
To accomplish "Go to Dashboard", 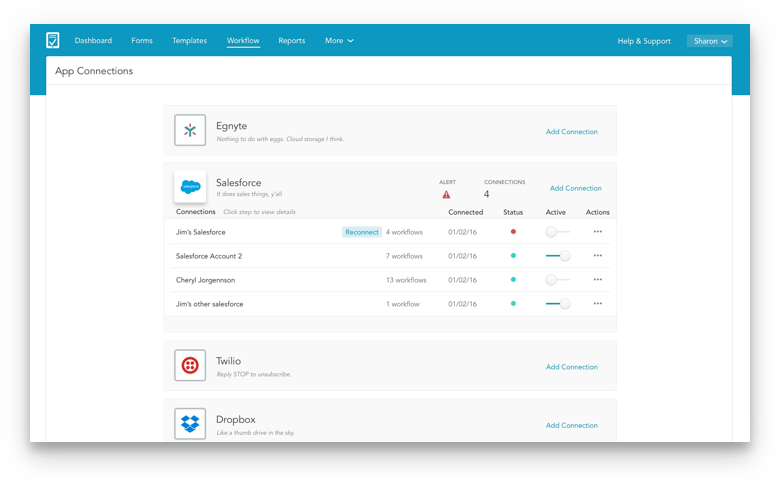I will 93,41.
